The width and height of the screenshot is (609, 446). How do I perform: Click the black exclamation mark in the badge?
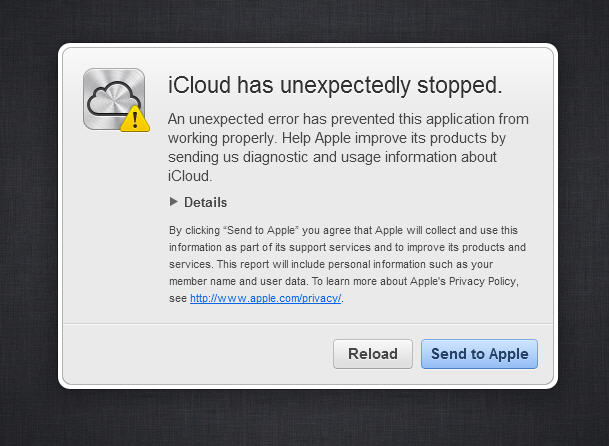click(135, 120)
